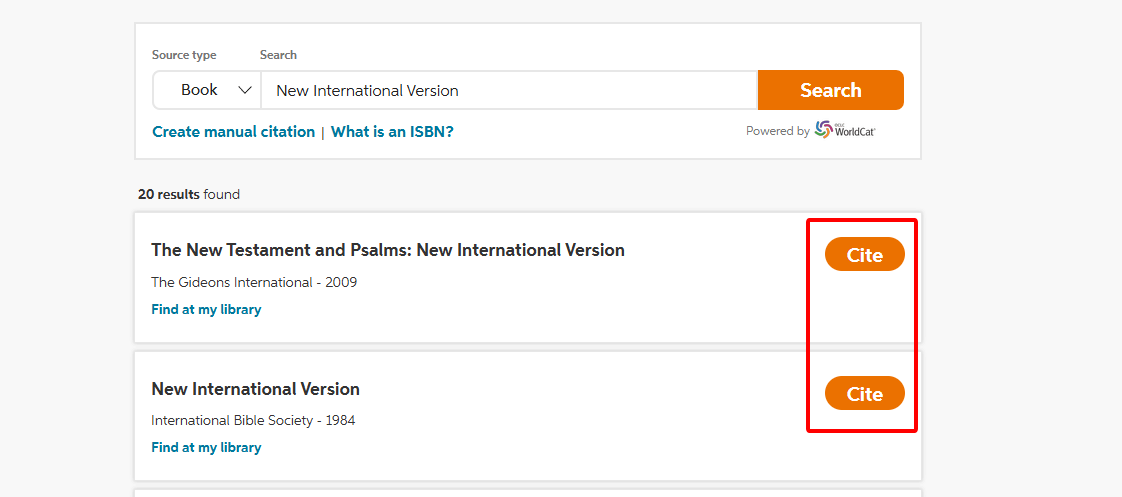Cite the 1984 New International Version result
Screen dimensions: 1122x497
[864, 394]
